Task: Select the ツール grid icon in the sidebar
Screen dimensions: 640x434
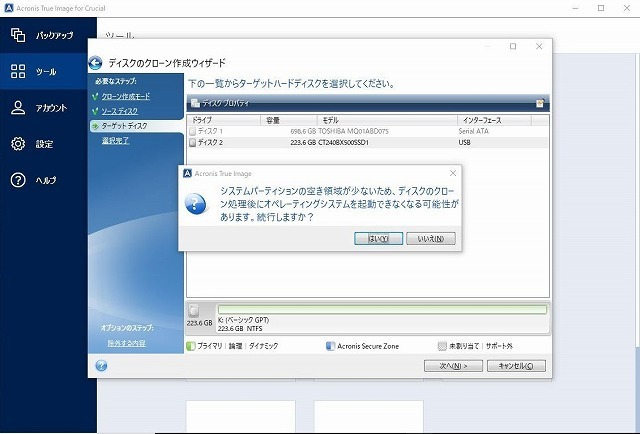Action: [x=18, y=71]
